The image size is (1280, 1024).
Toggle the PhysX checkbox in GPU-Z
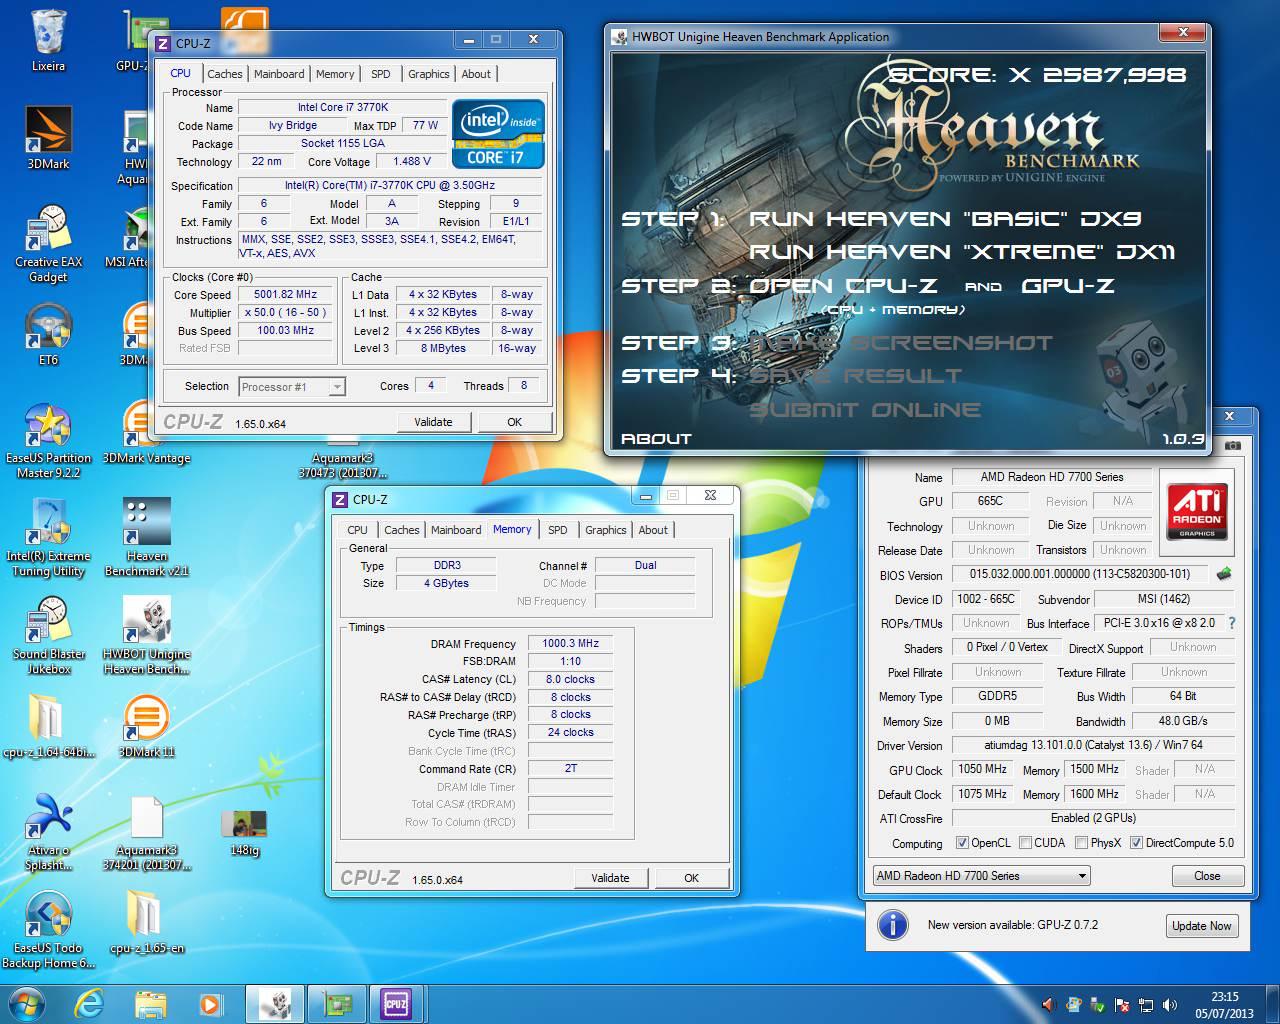coord(1081,843)
